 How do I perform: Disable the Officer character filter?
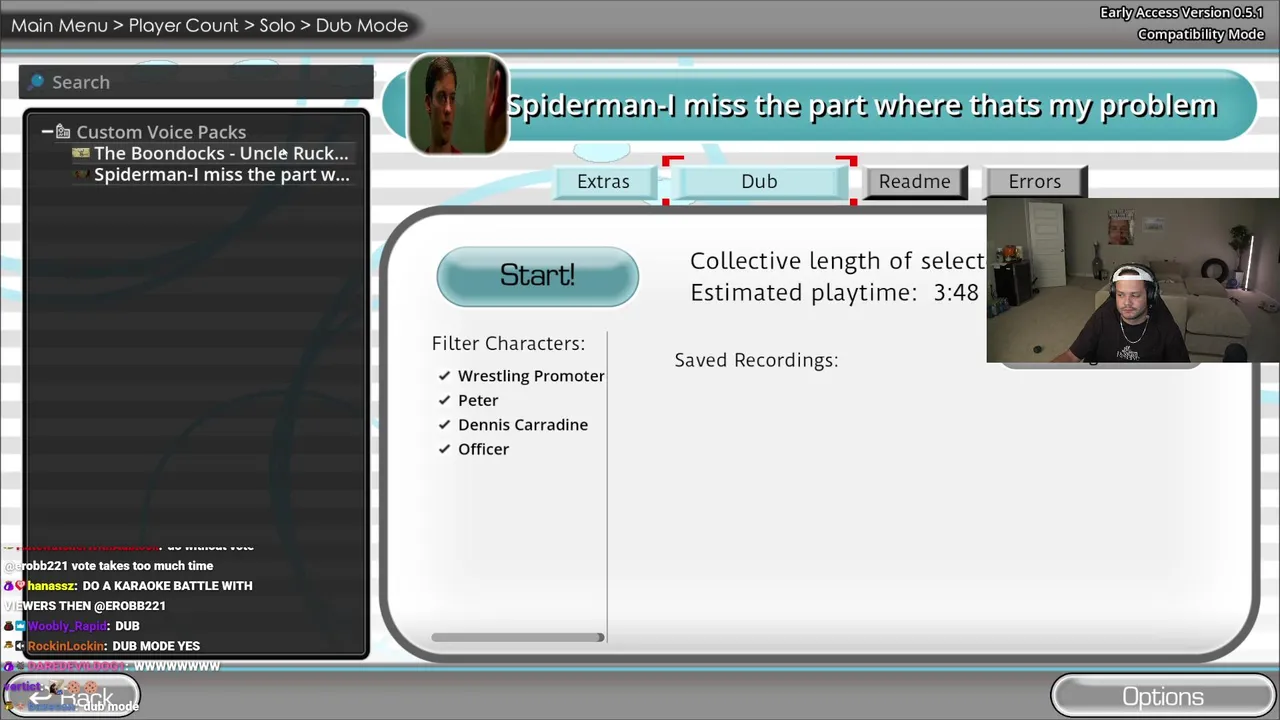click(x=444, y=449)
